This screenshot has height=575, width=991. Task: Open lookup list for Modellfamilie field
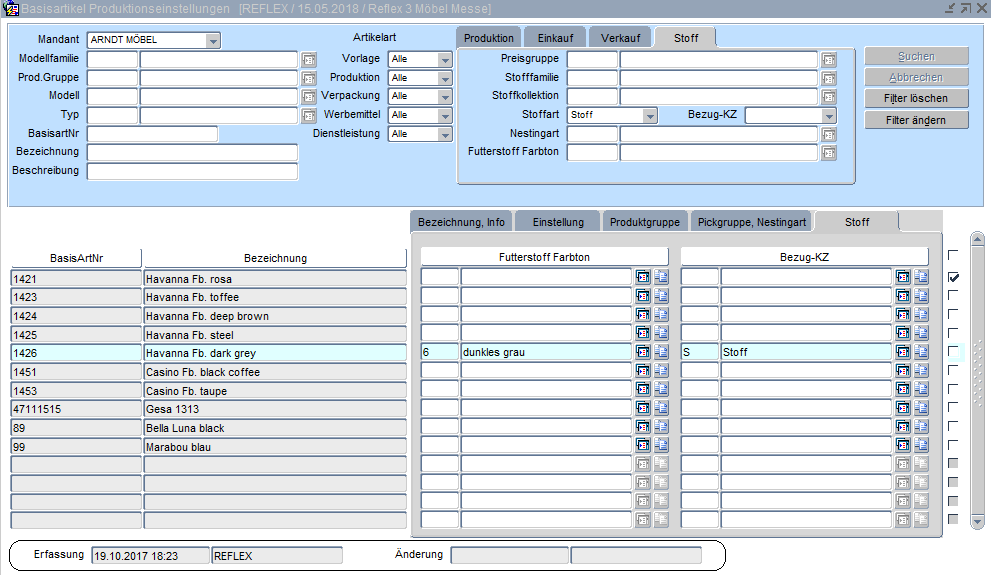(x=308, y=60)
